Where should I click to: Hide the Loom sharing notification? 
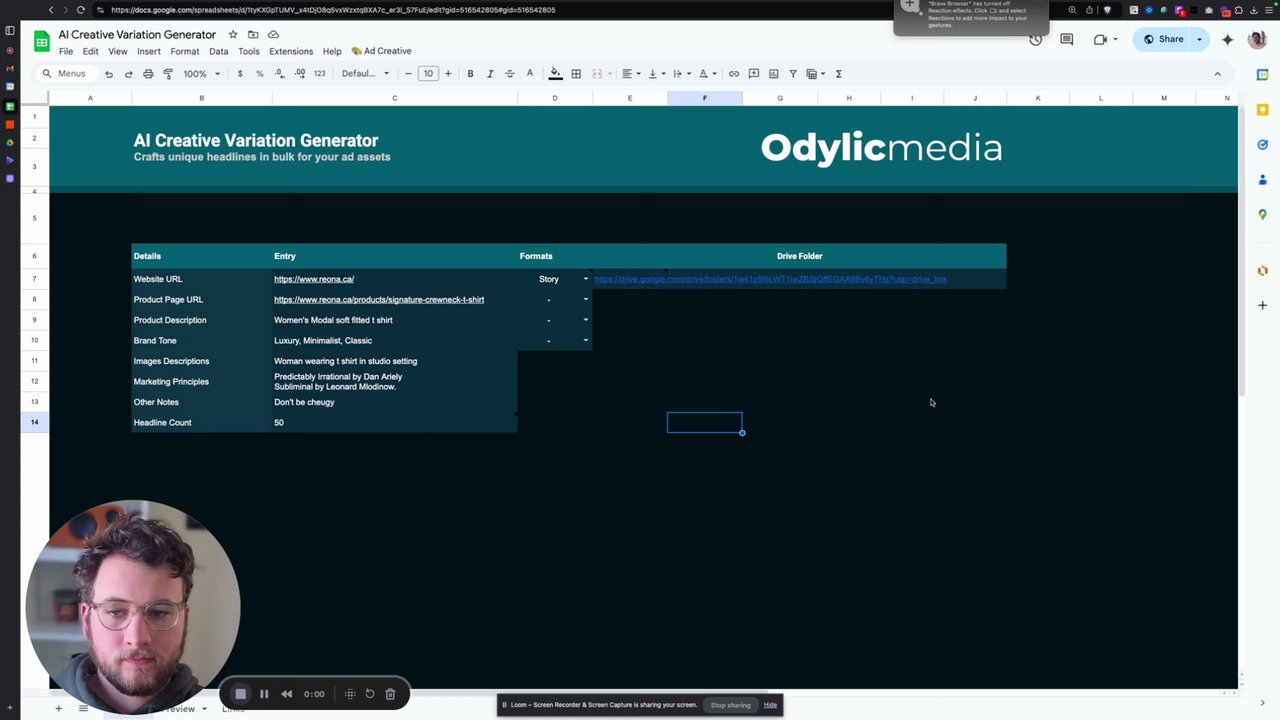pos(770,705)
